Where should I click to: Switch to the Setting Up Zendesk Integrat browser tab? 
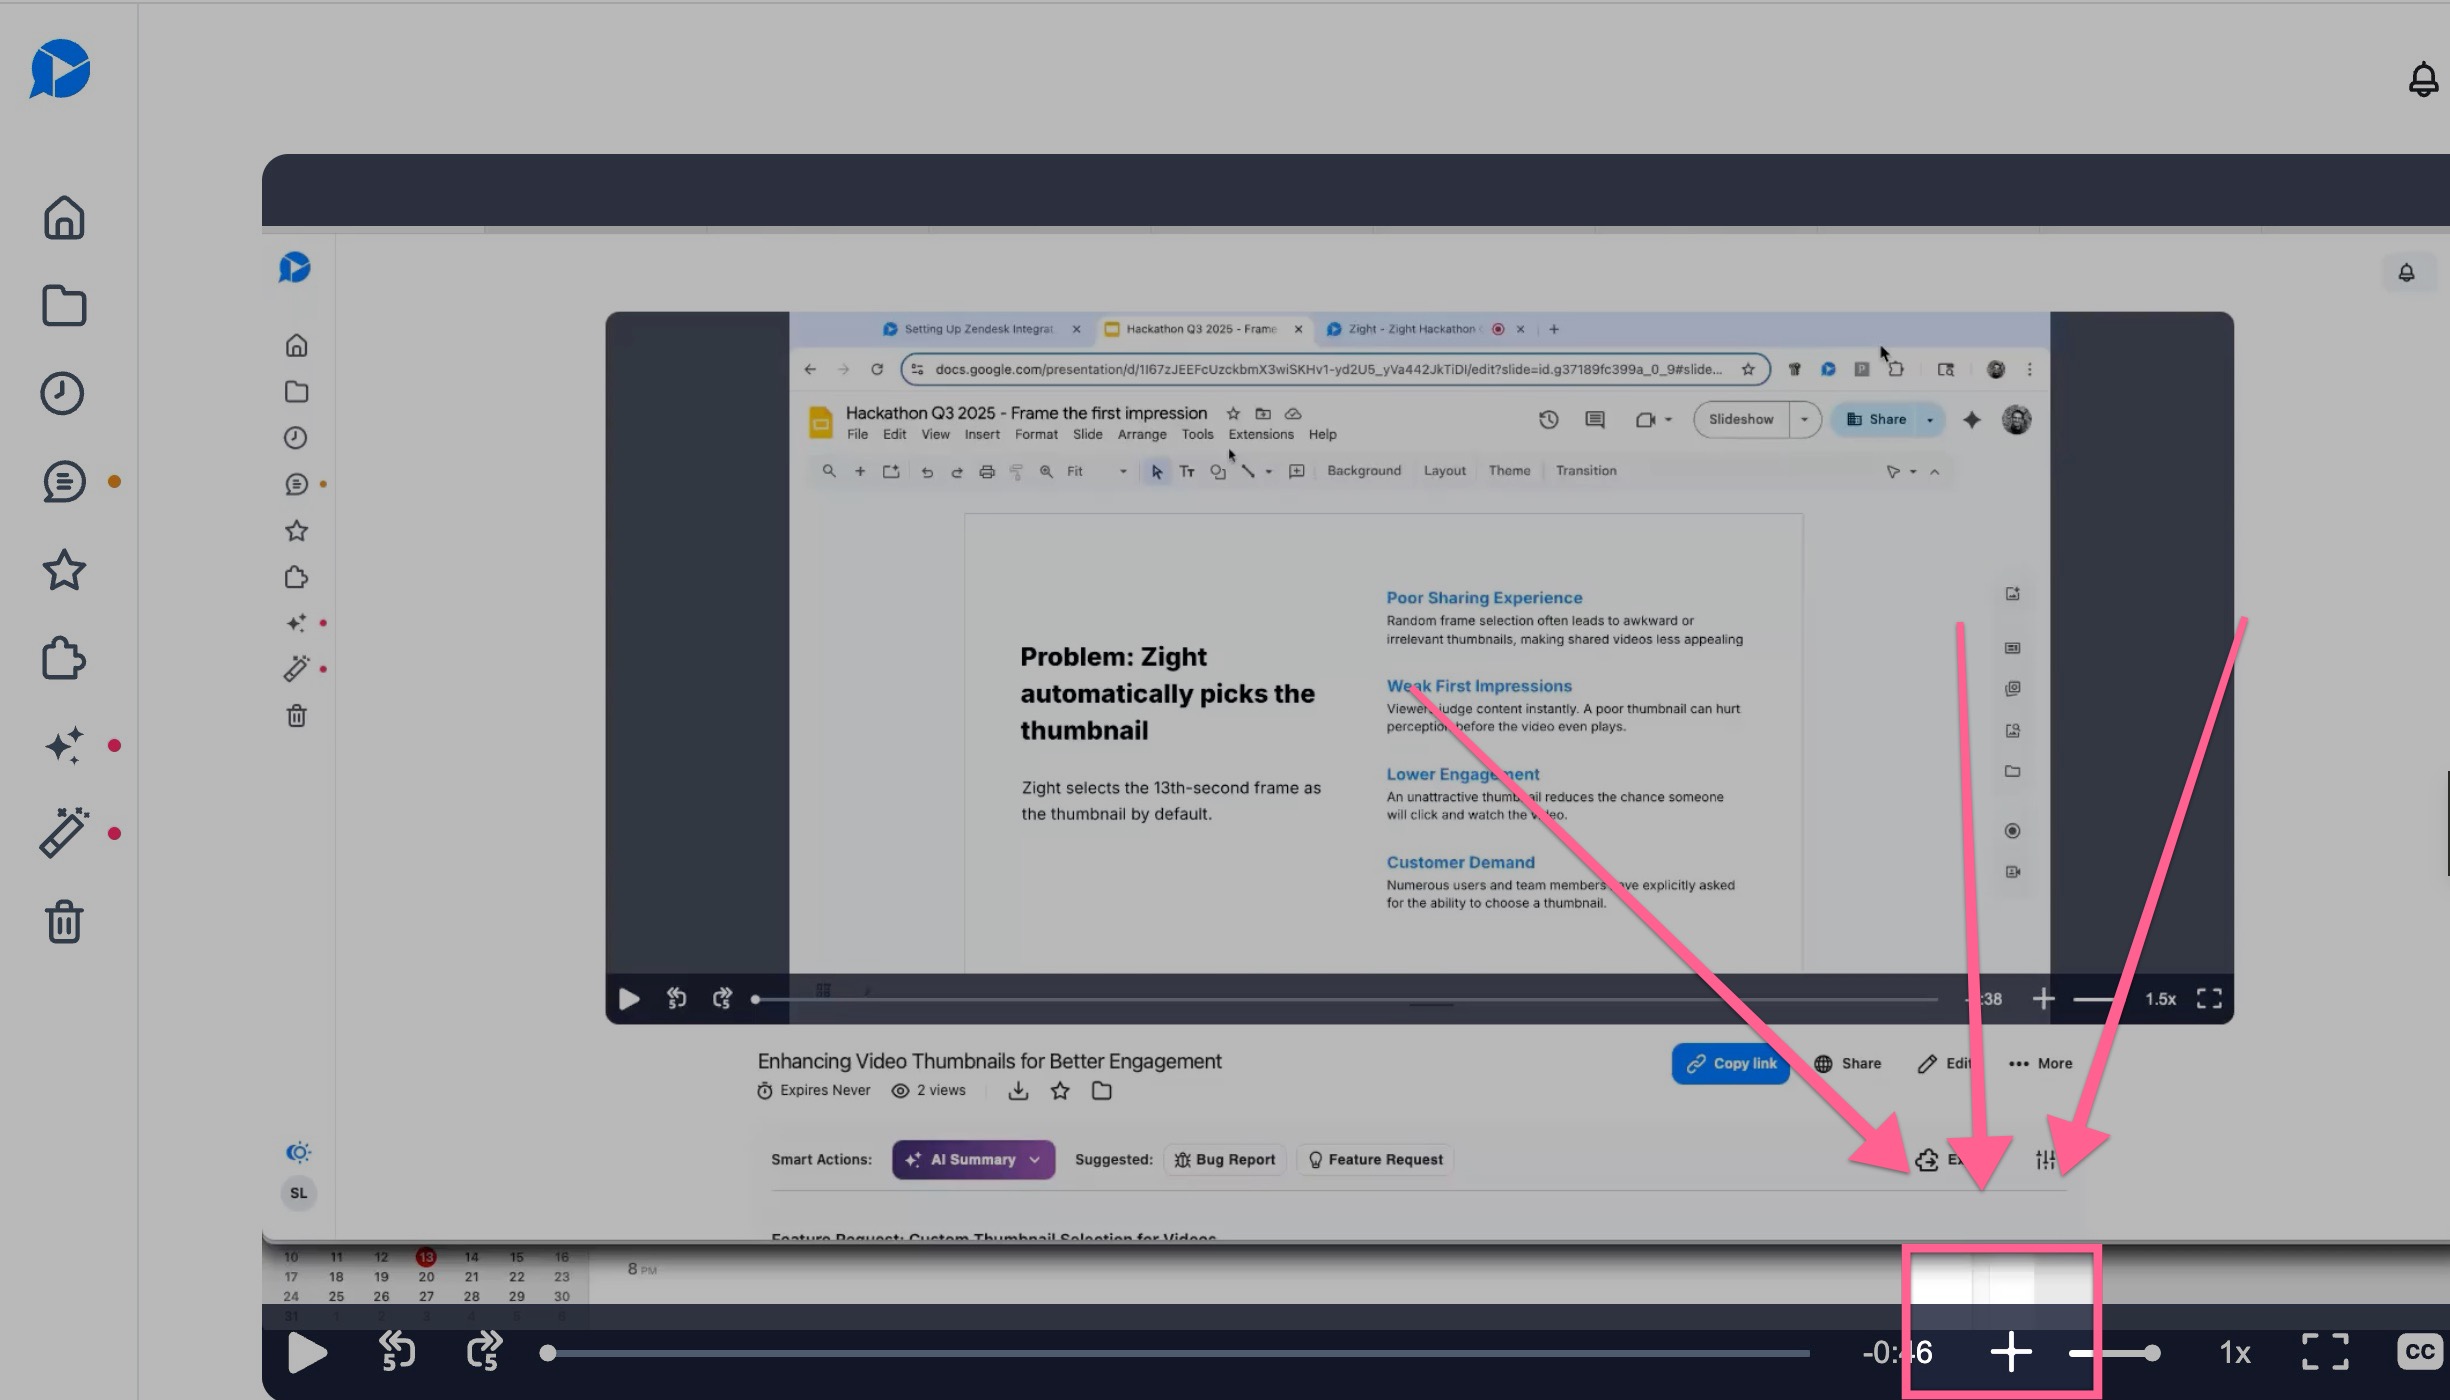tap(978, 329)
